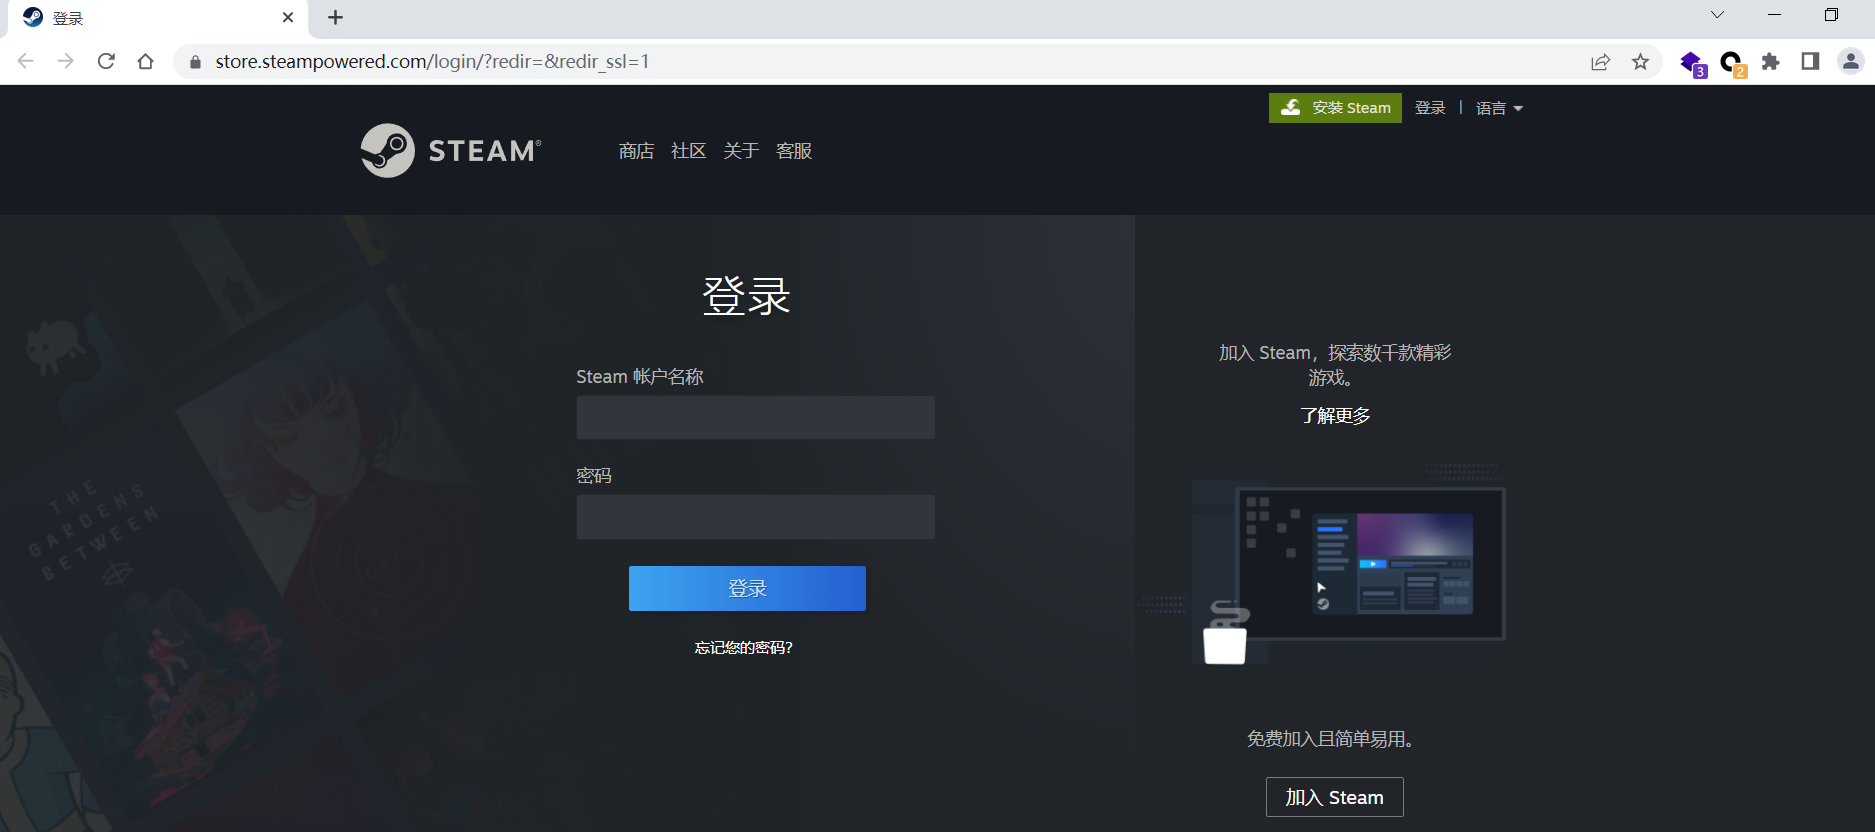The width and height of the screenshot is (1875, 832).
Task: Click the 加入 Steam button
Action: coord(1334,797)
